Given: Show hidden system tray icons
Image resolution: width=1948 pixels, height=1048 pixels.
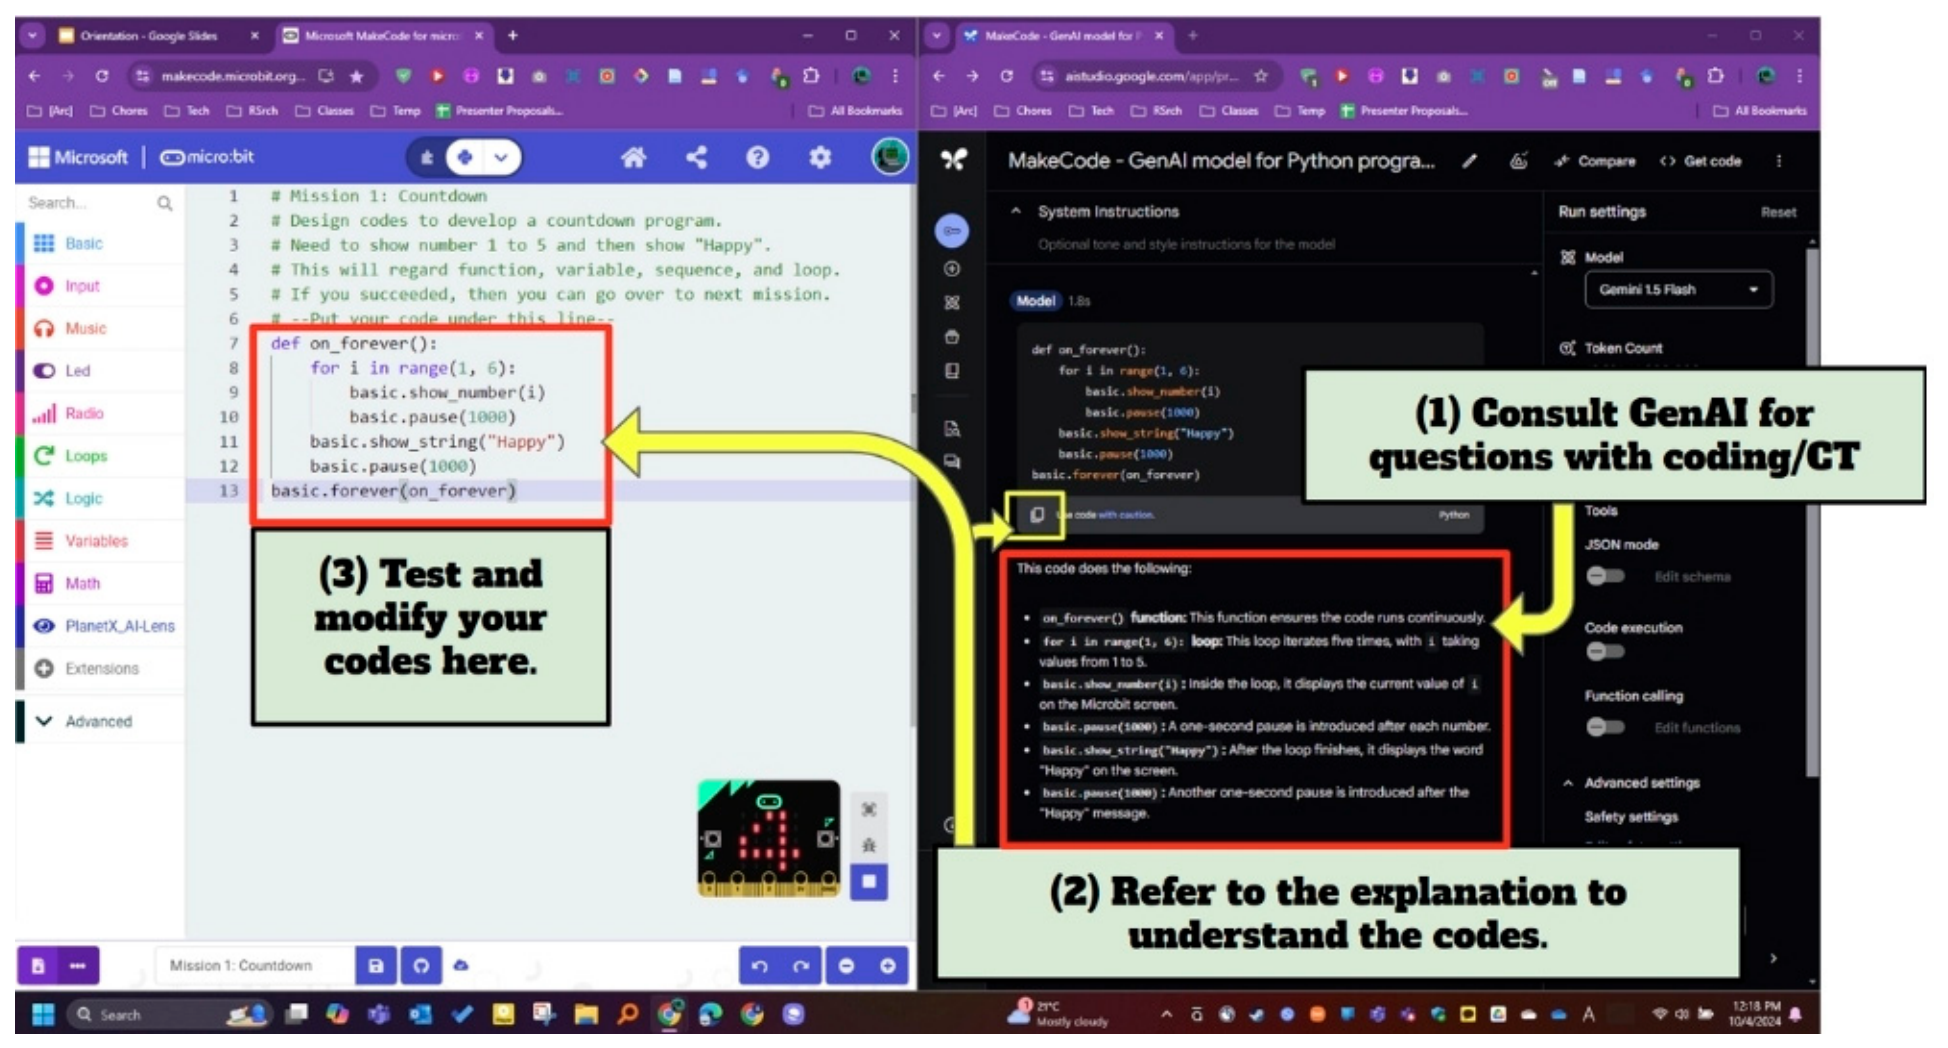Looking at the screenshot, I should 1166,1015.
